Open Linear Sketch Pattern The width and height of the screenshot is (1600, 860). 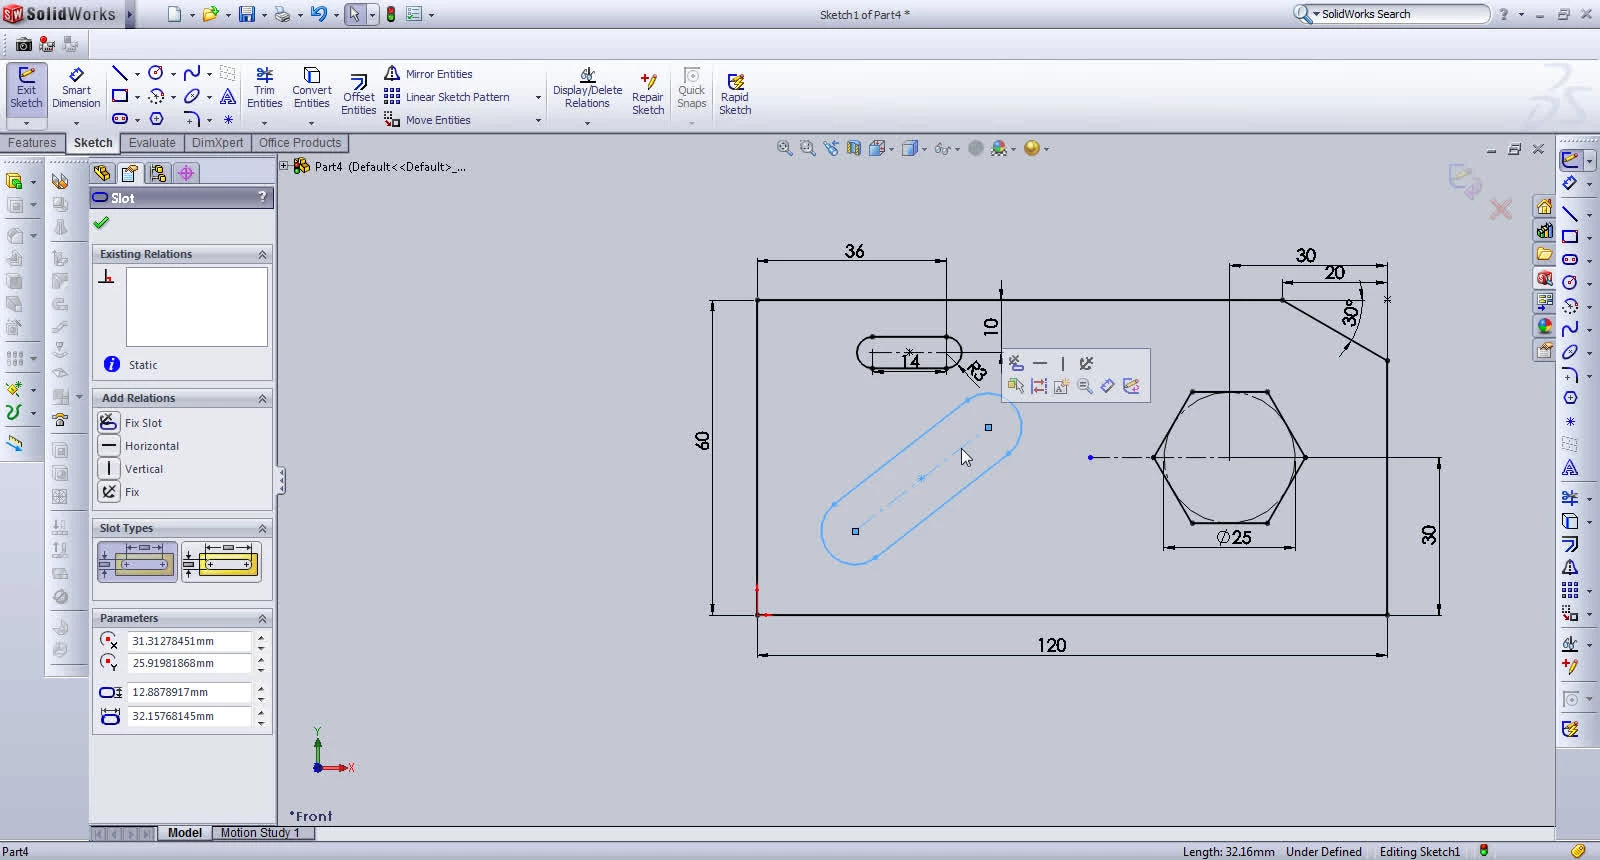click(x=447, y=97)
